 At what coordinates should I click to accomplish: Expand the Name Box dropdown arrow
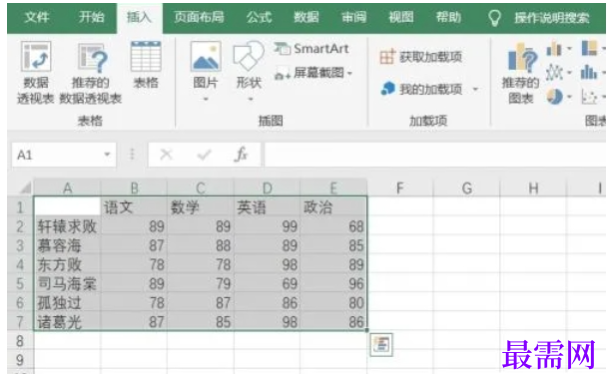[x=107, y=155]
